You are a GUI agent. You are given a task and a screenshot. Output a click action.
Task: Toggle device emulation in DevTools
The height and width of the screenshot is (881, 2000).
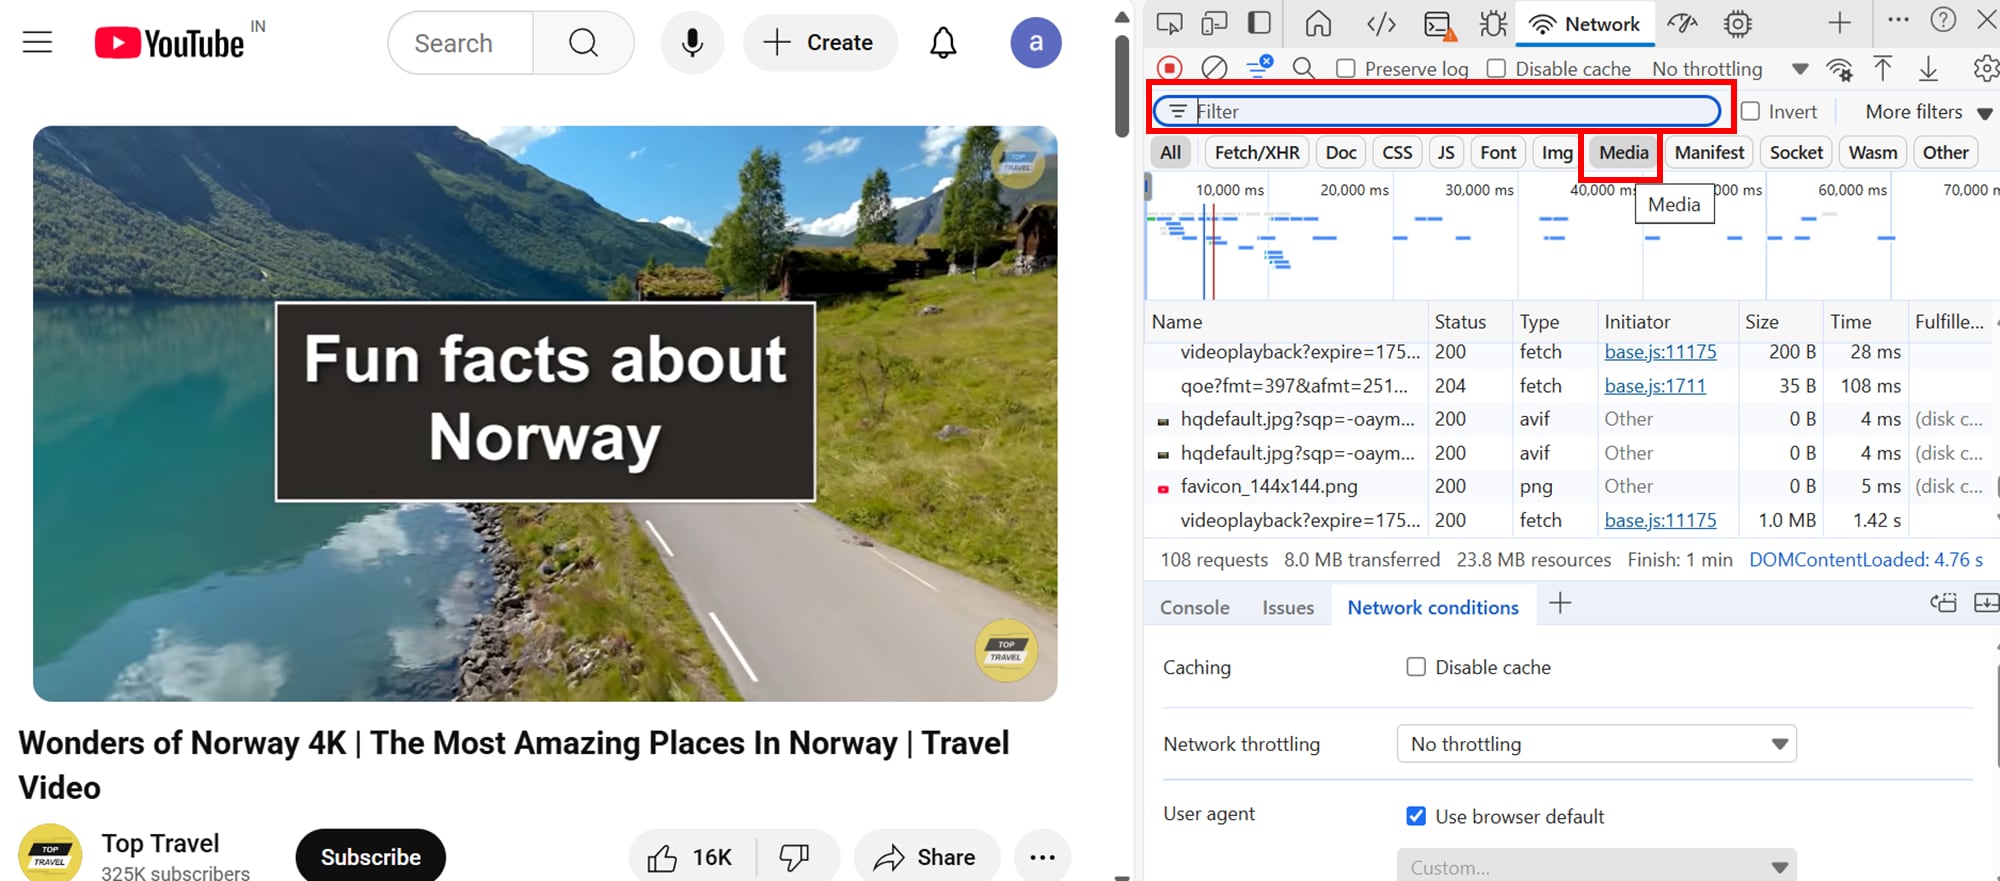click(1214, 23)
